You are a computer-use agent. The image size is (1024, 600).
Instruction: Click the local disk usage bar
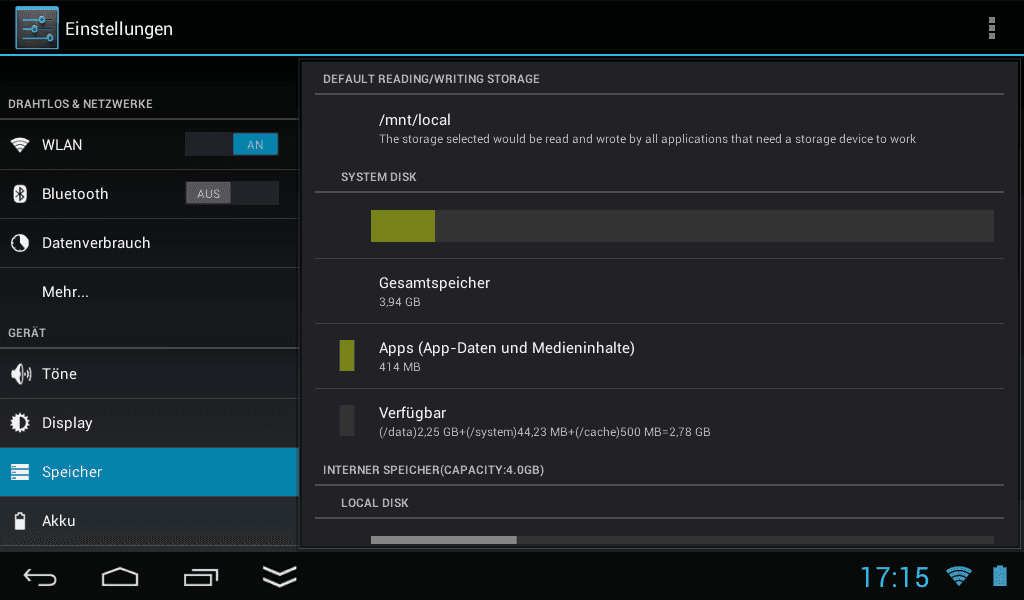[x=682, y=540]
